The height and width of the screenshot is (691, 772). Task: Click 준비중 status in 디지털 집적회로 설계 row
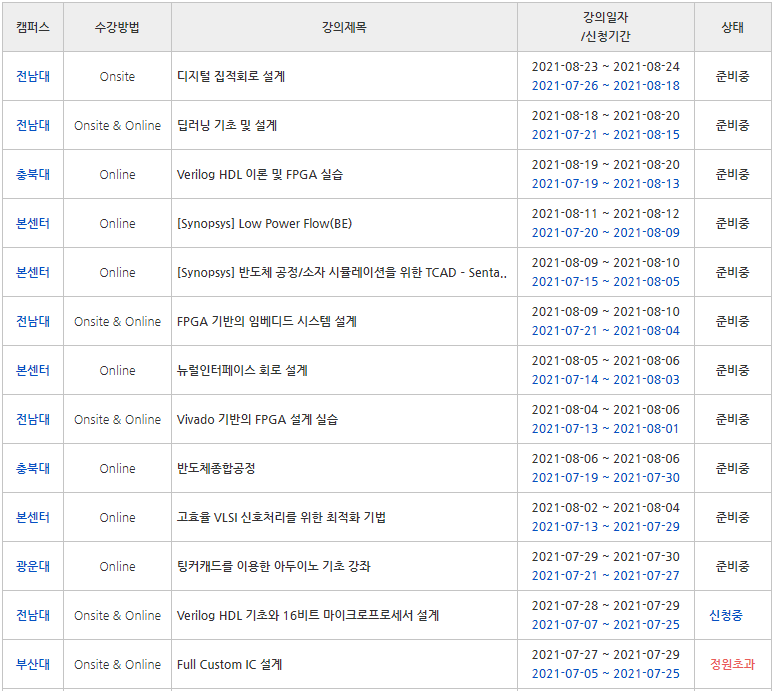tap(732, 76)
